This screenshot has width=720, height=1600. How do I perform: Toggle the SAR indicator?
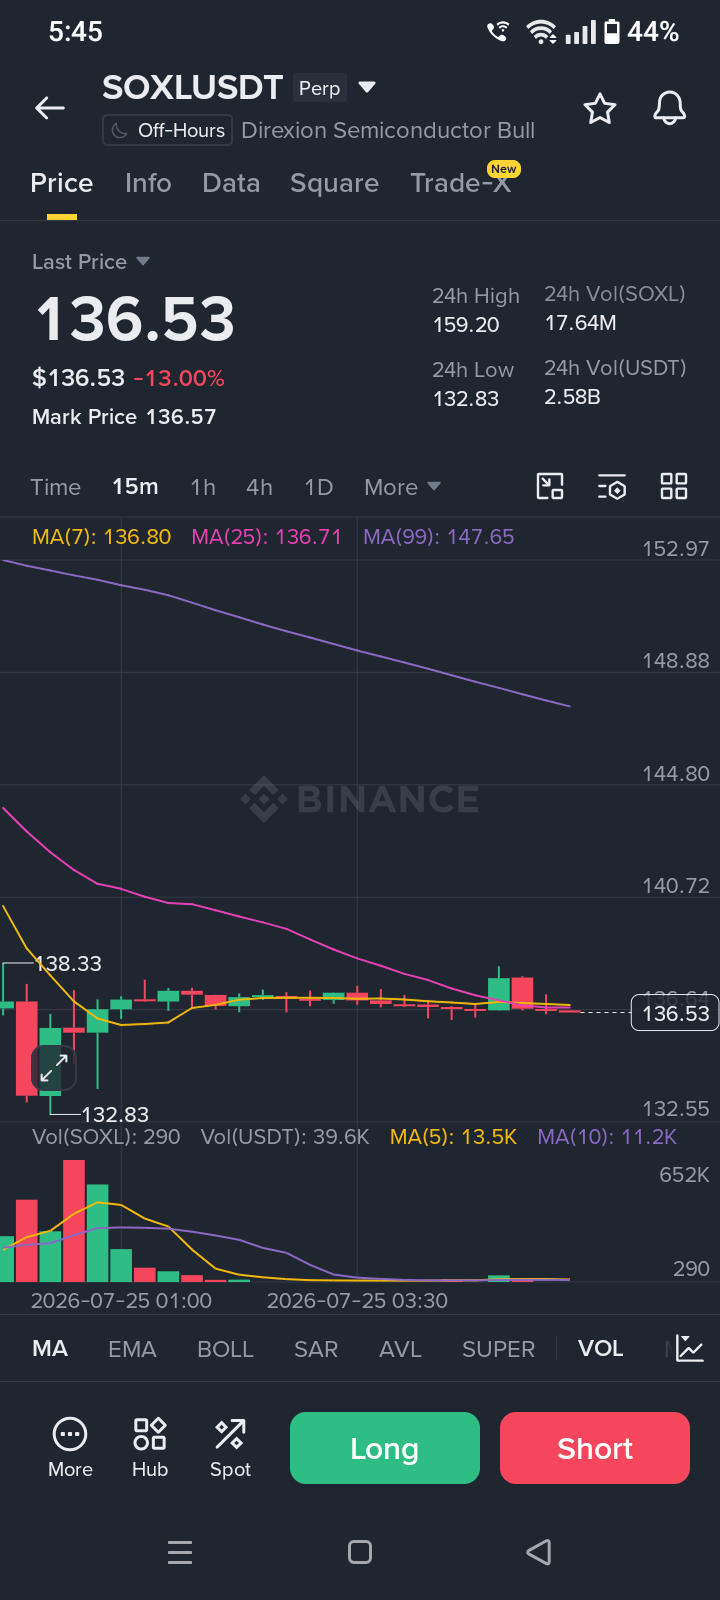316,1348
